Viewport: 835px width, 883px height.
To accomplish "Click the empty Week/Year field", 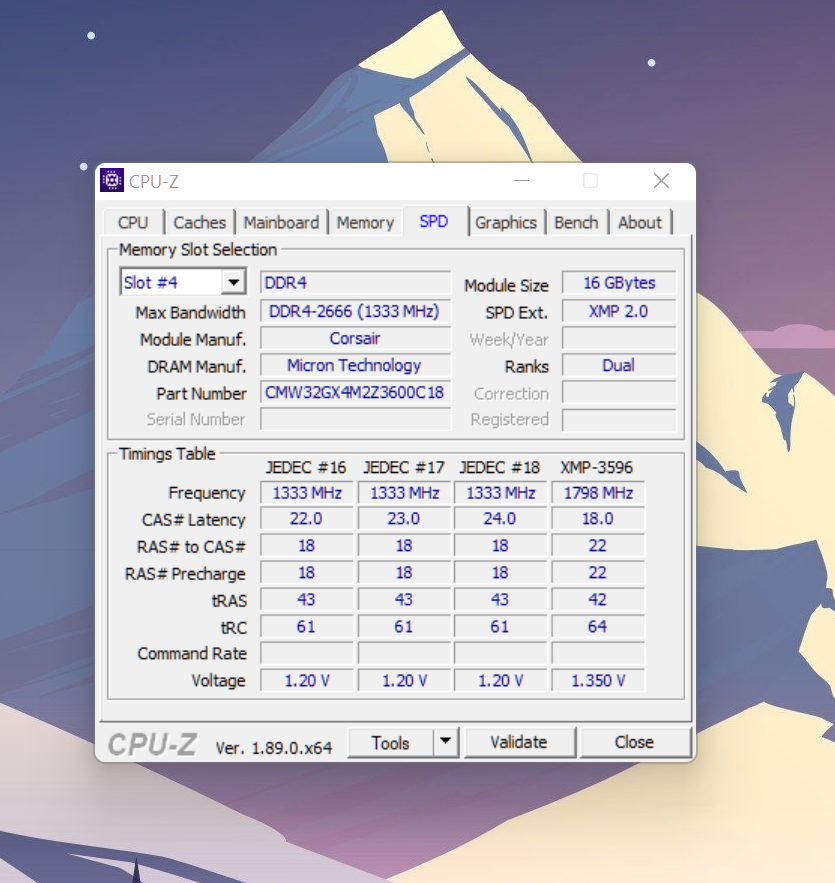I will (x=619, y=338).
